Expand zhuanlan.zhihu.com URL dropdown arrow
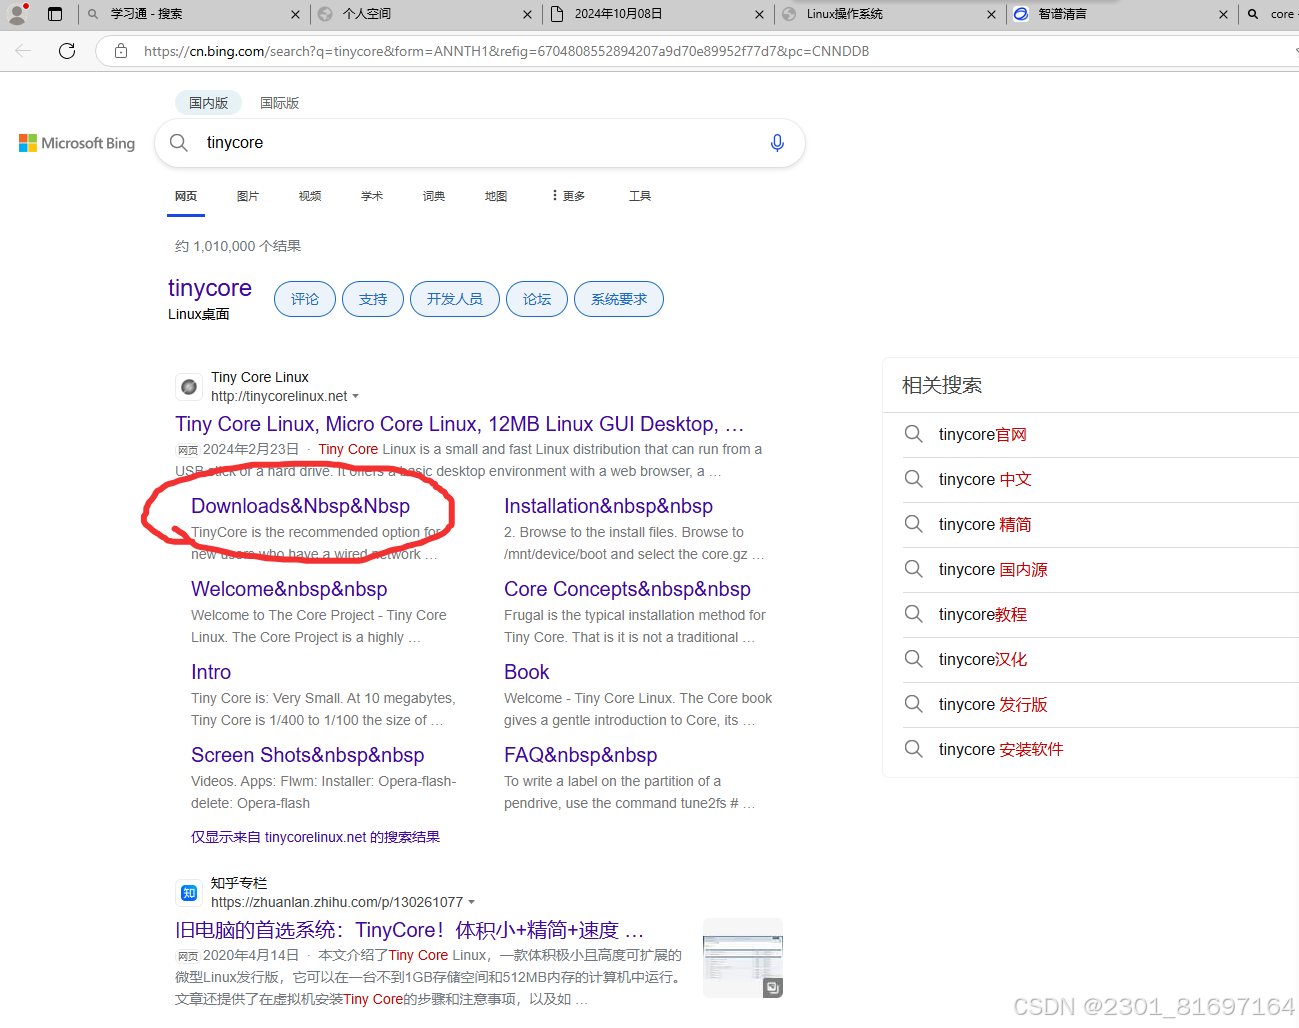Screen dimensions: 1299x1028 [471, 903]
